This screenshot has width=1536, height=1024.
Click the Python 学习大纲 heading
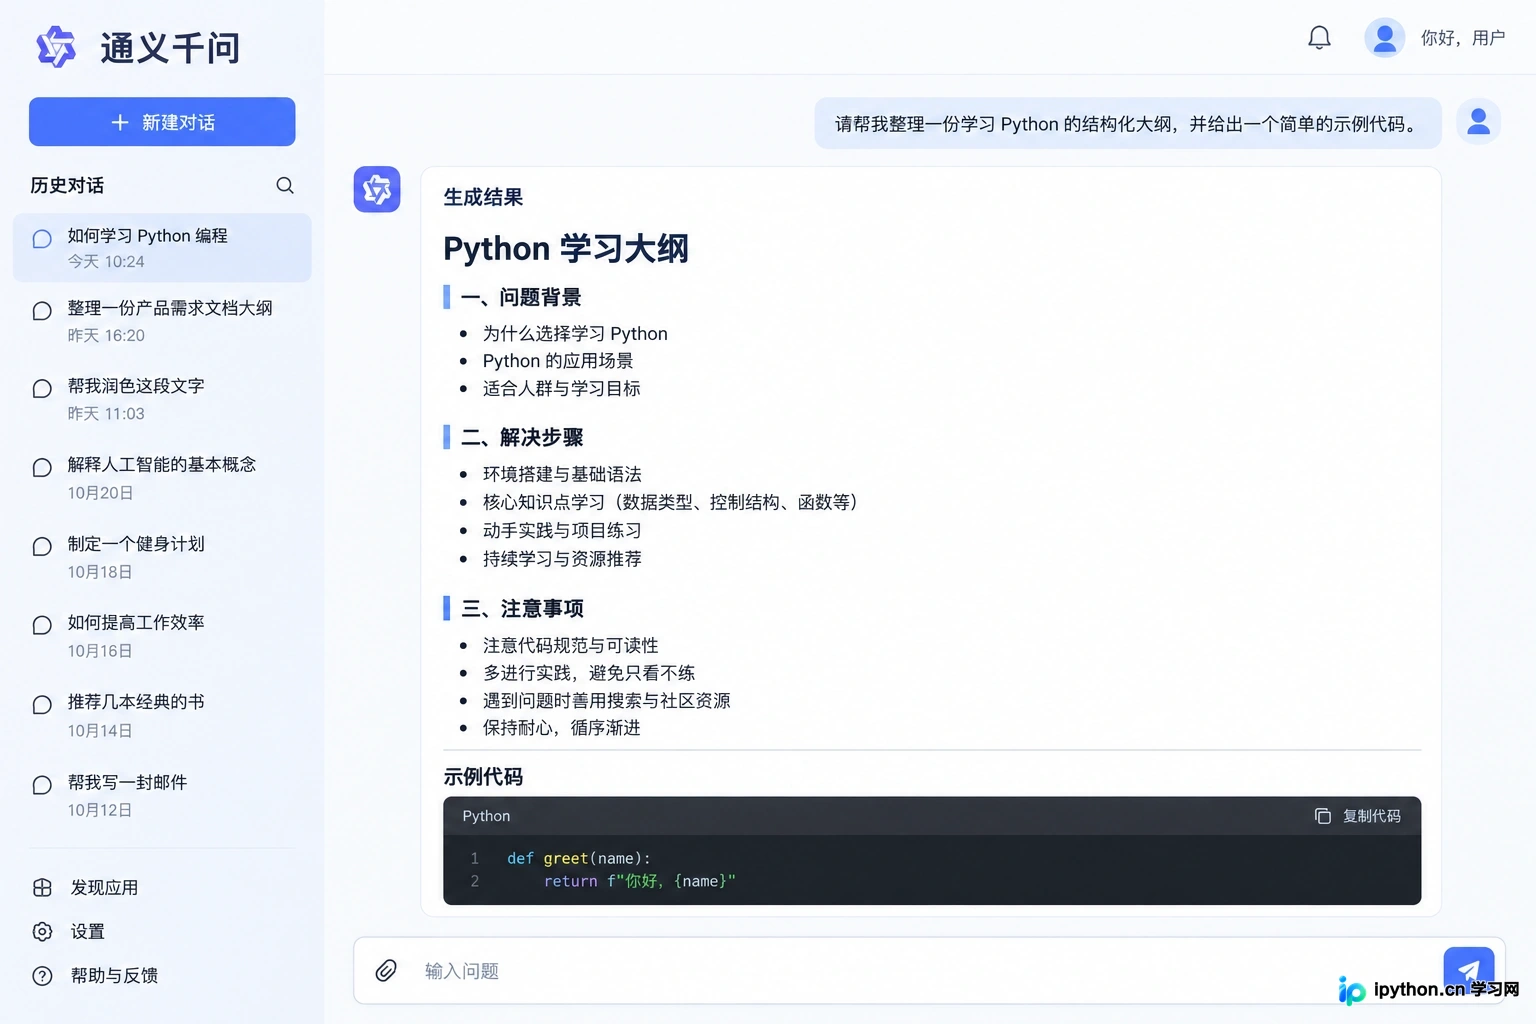tap(566, 248)
